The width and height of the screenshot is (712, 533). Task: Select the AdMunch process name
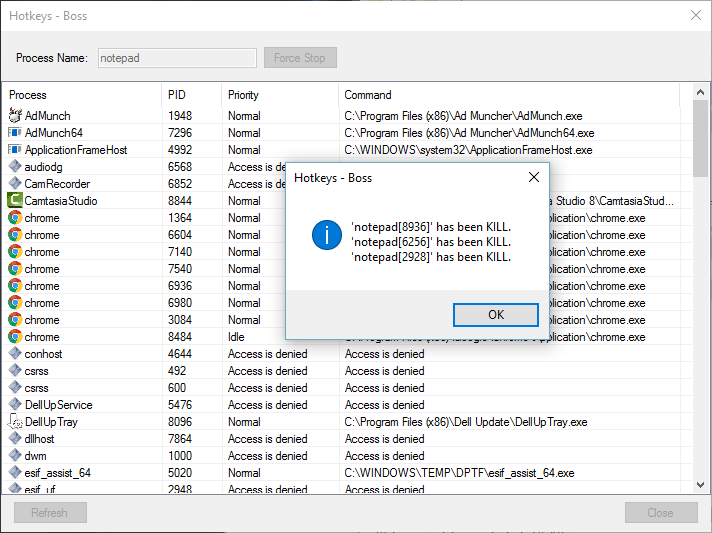[47, 116]
